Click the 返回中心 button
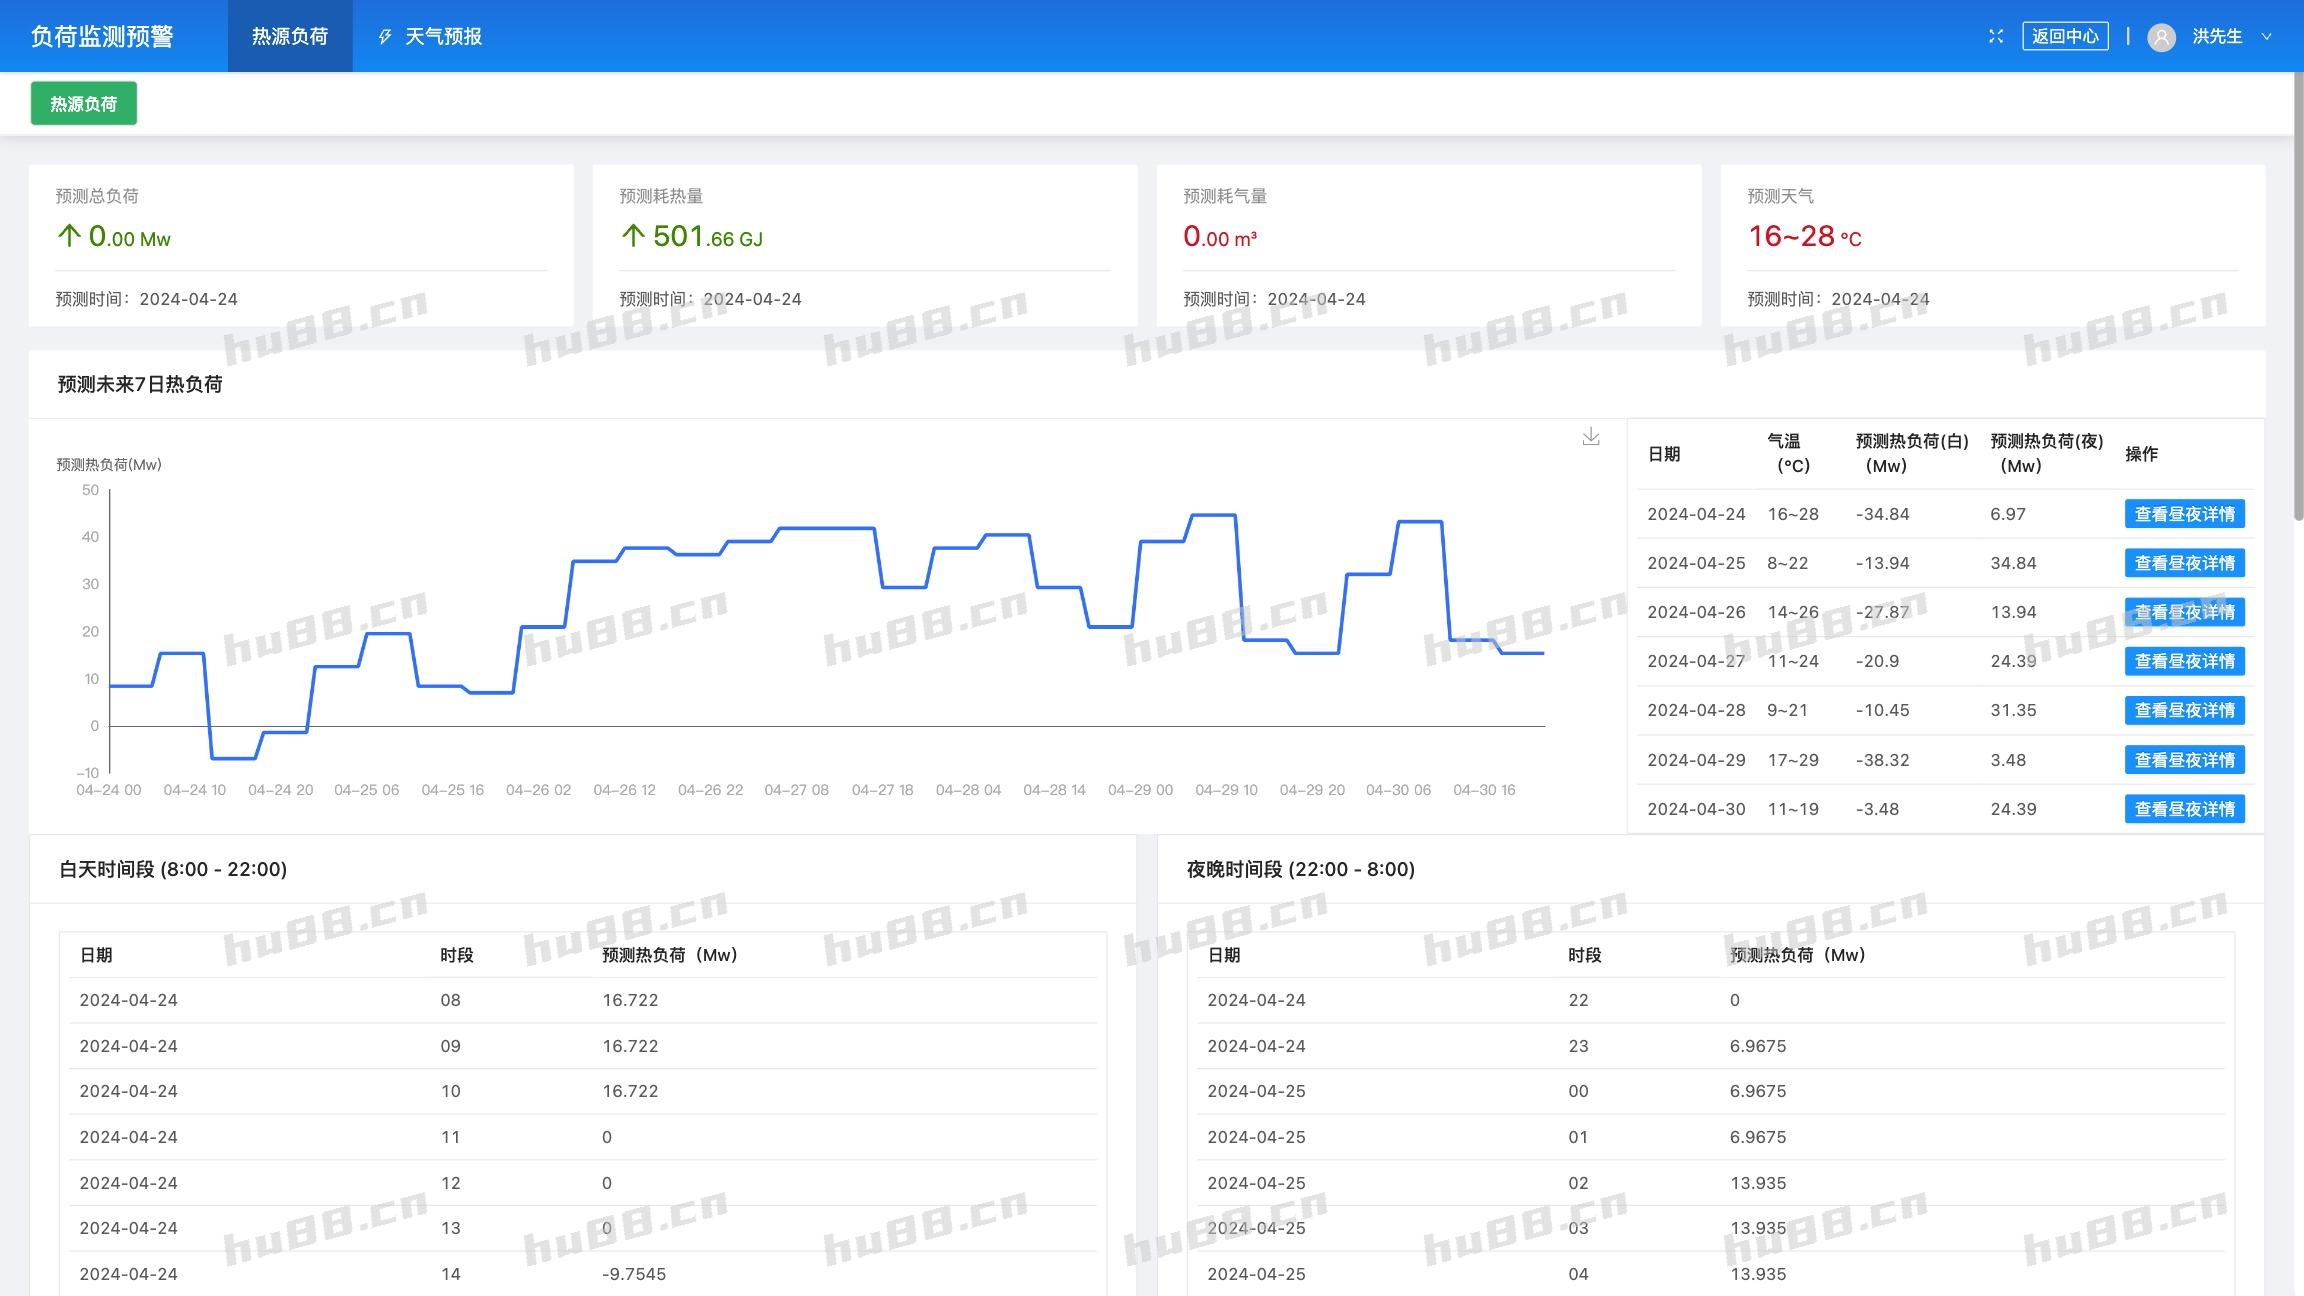The height and width of the screenshot is (1296, 2304). coord(2065,36)
